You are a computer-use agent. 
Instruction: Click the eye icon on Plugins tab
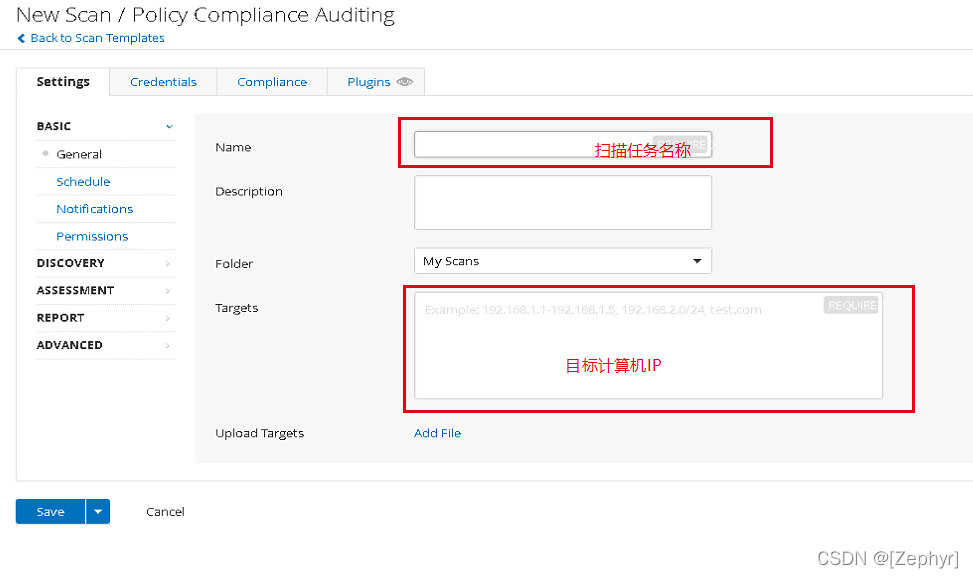(x=405, y=82)
